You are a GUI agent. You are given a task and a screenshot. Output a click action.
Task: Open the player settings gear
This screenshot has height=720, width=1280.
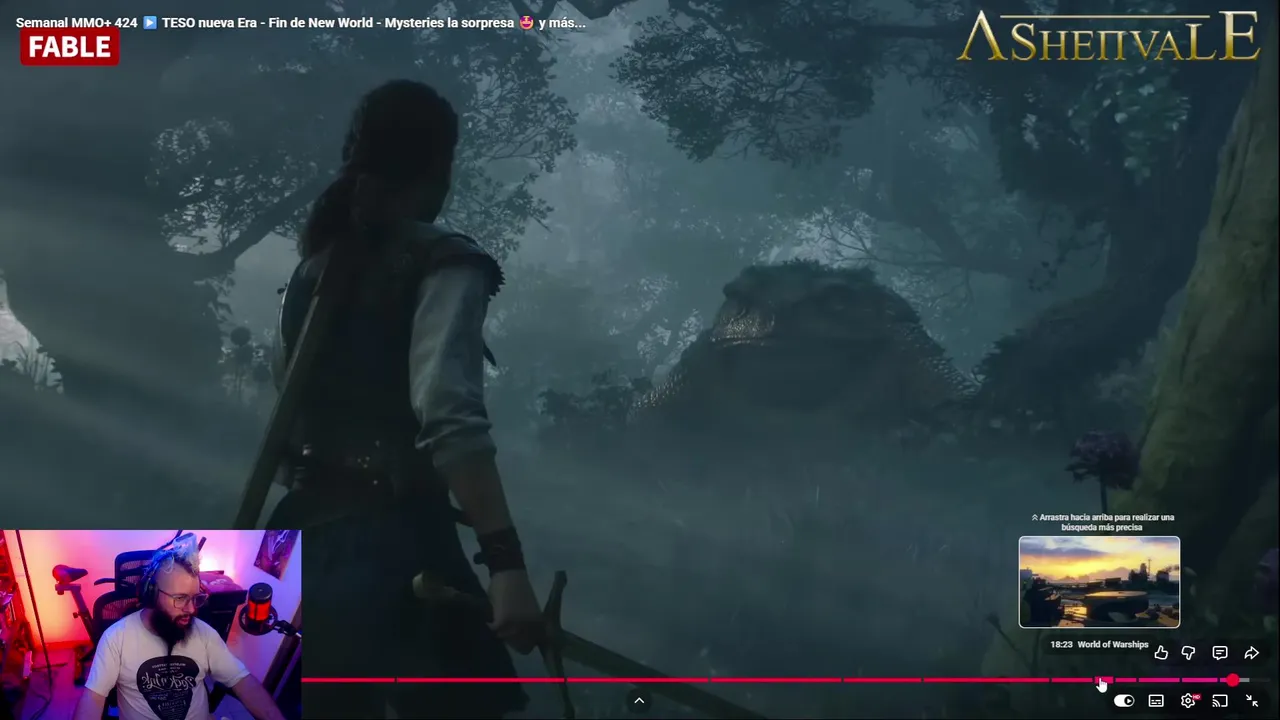pos(1188,701)
